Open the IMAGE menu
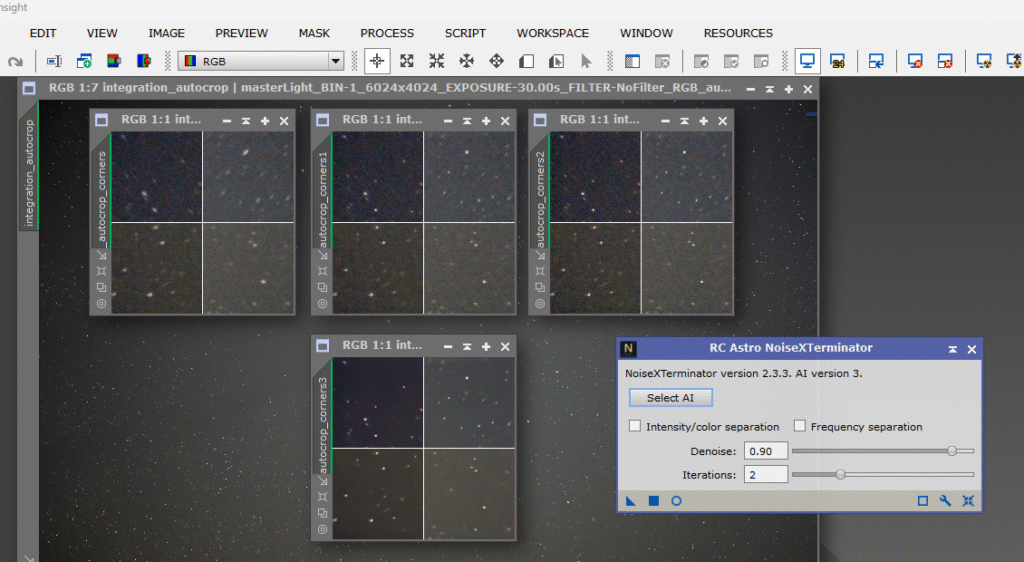 pyautogui.click(x=167, y=33)
